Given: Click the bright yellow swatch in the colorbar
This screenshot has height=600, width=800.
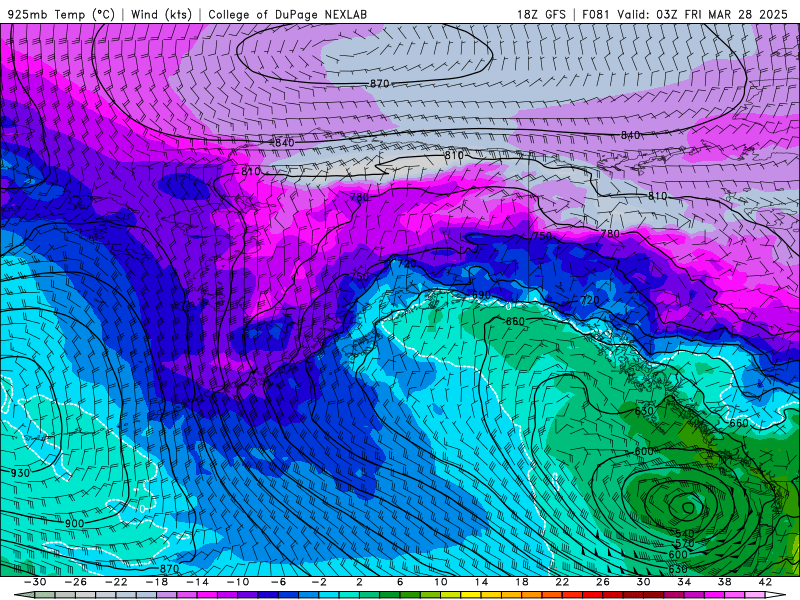Looking at the screenshot, I should tap(470, 594).
